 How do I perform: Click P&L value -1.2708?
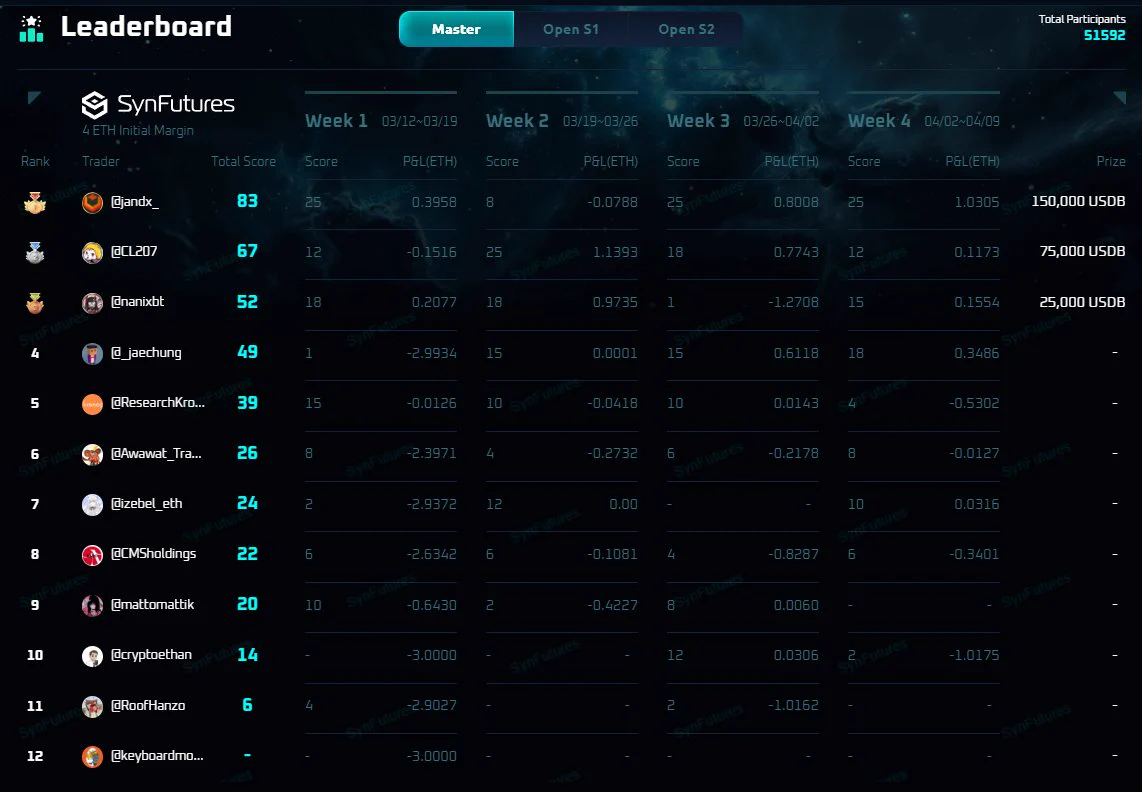pyautogui.click(x=793, y=302)
